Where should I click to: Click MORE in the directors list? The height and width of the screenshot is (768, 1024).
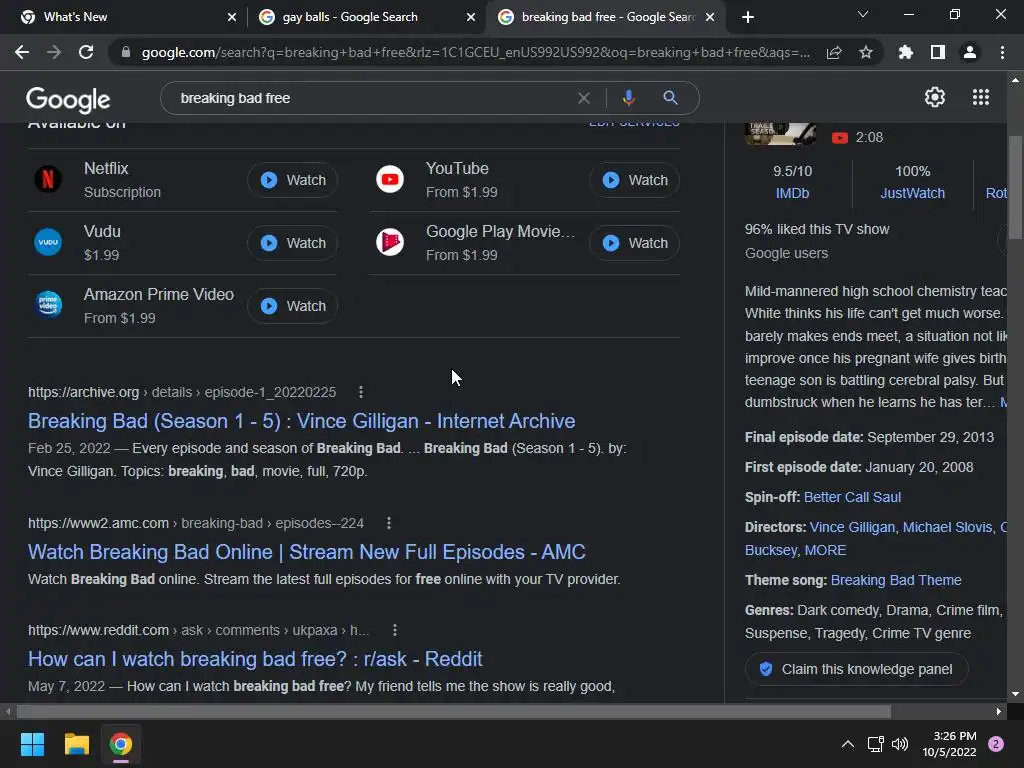pyautogui.click(x=825, y=550)
